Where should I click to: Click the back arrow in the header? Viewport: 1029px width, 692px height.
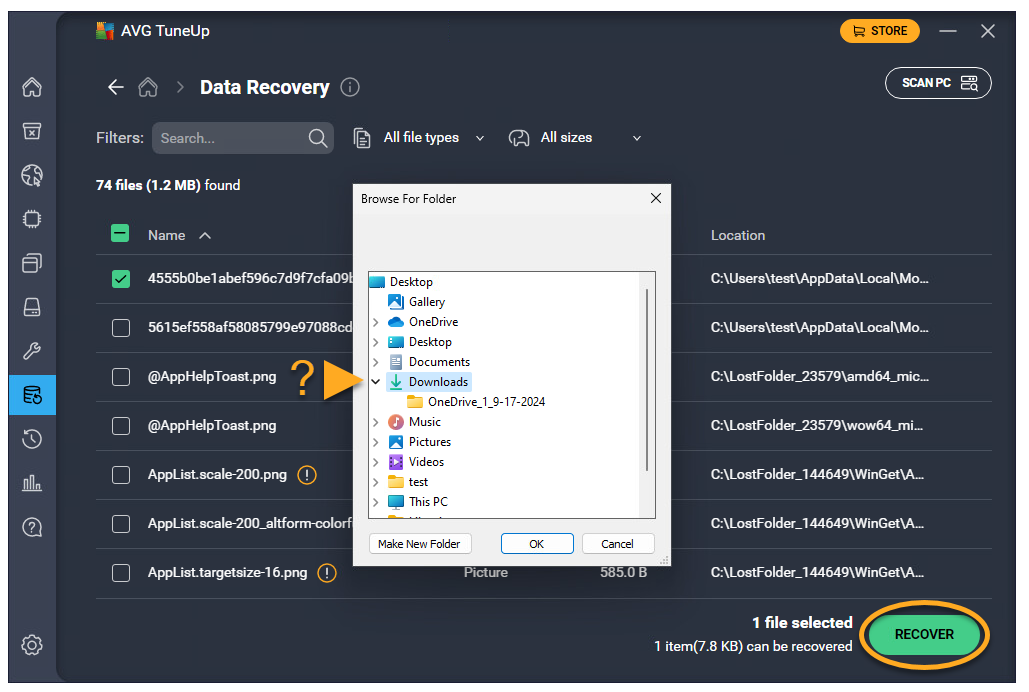[x=116, y=88]
